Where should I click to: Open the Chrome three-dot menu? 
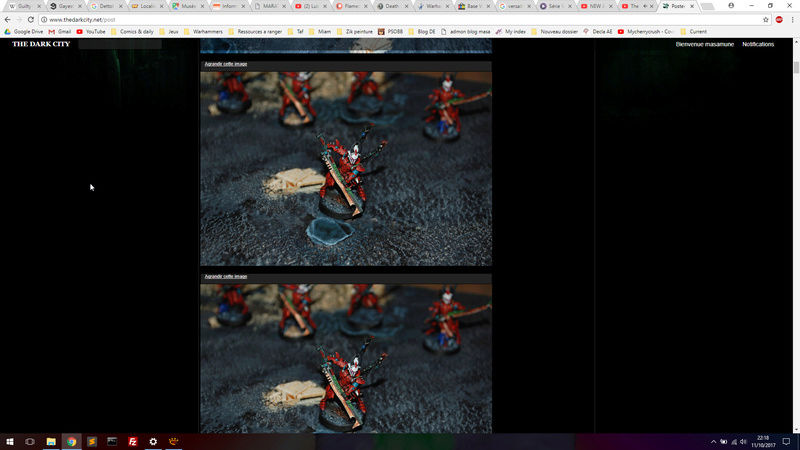792,19
